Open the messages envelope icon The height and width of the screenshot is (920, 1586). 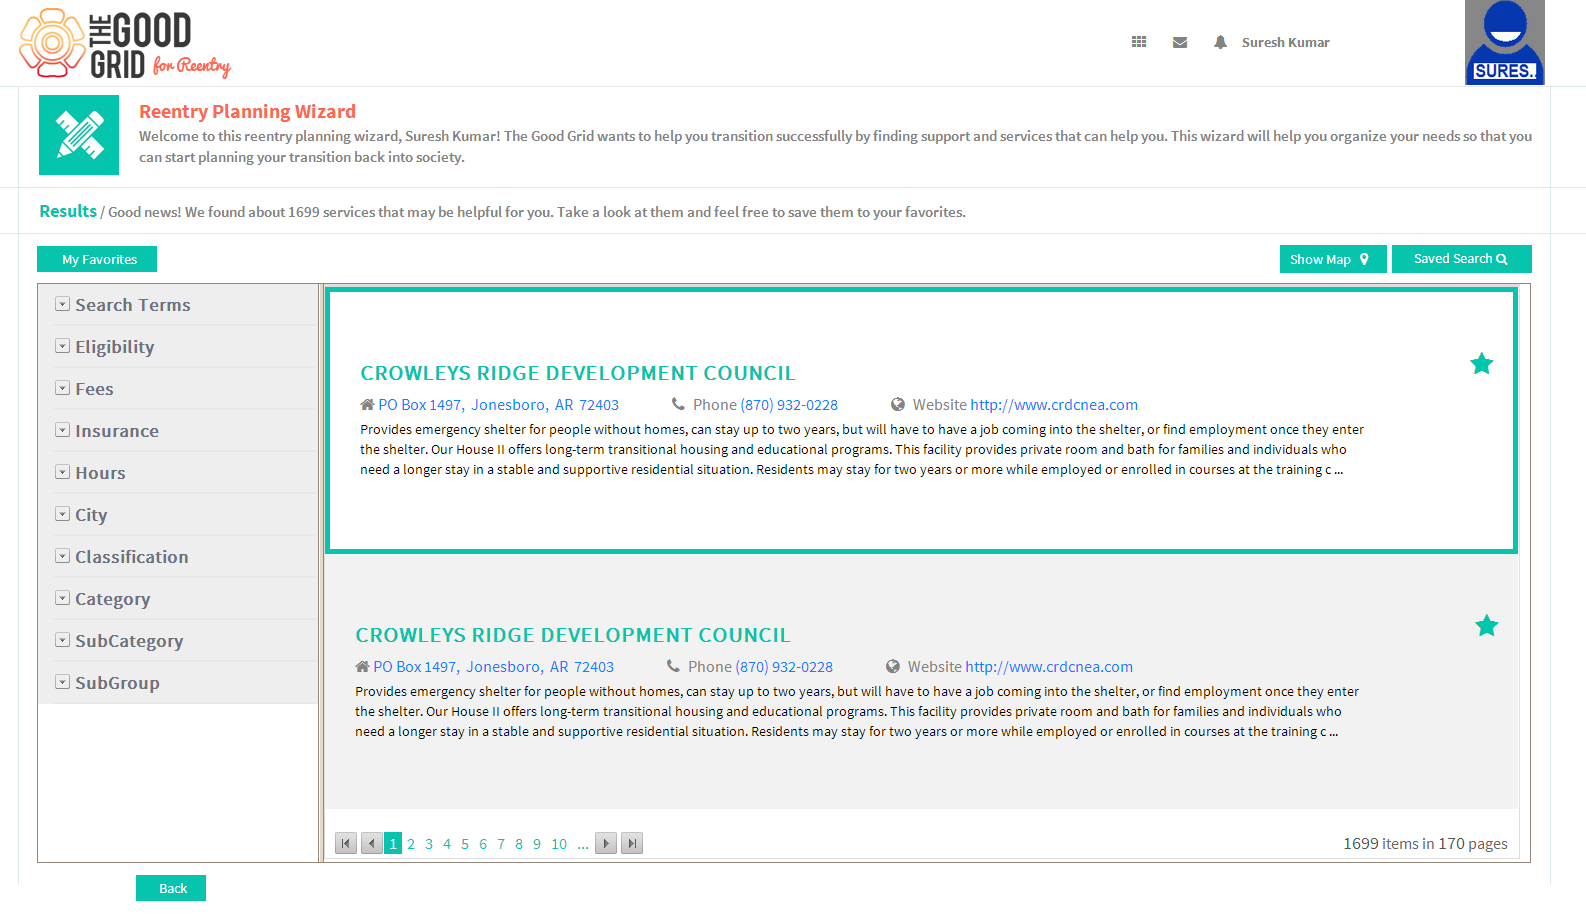pyautogui.click(x=1180, y=42)
